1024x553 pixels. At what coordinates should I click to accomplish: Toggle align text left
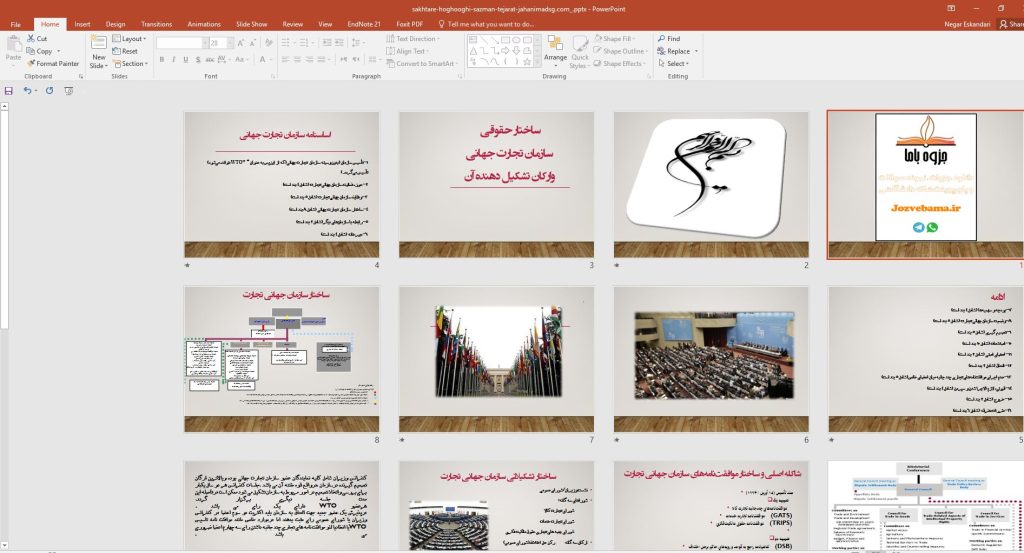pyautogui.click(x=285, y=59)
